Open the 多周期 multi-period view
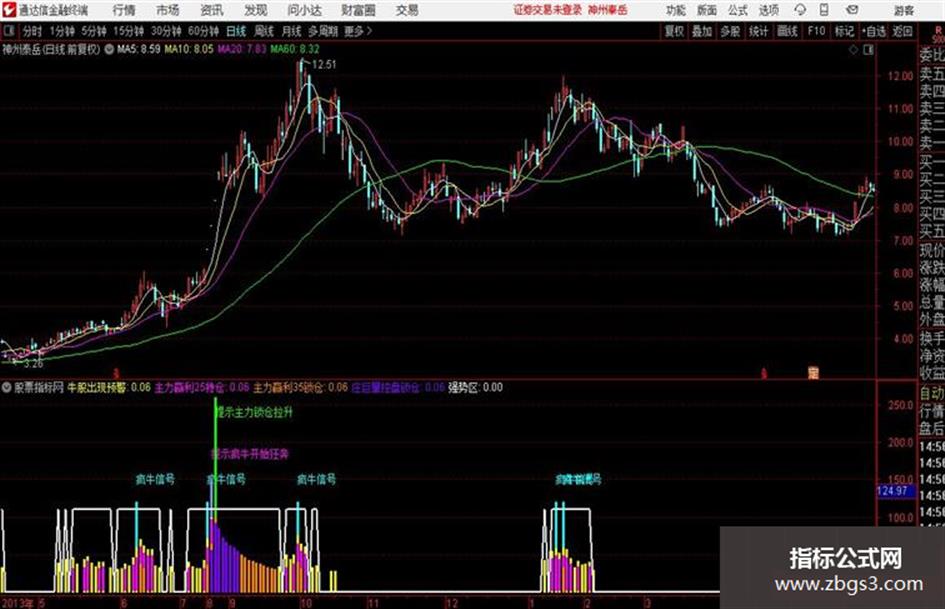The height and width of the screenshot is (609, 945). 323,31
